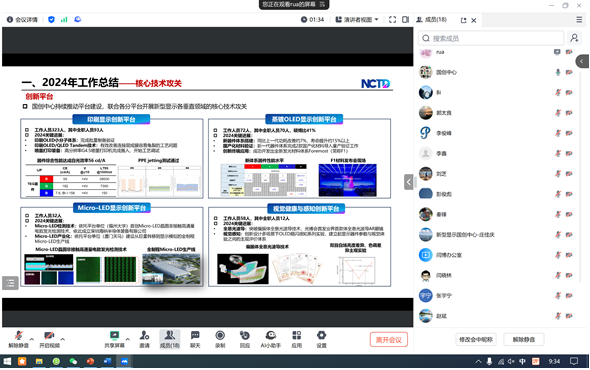Expand audio options arrow beside 解除静音
590x370 pixels.
point(32,339)
